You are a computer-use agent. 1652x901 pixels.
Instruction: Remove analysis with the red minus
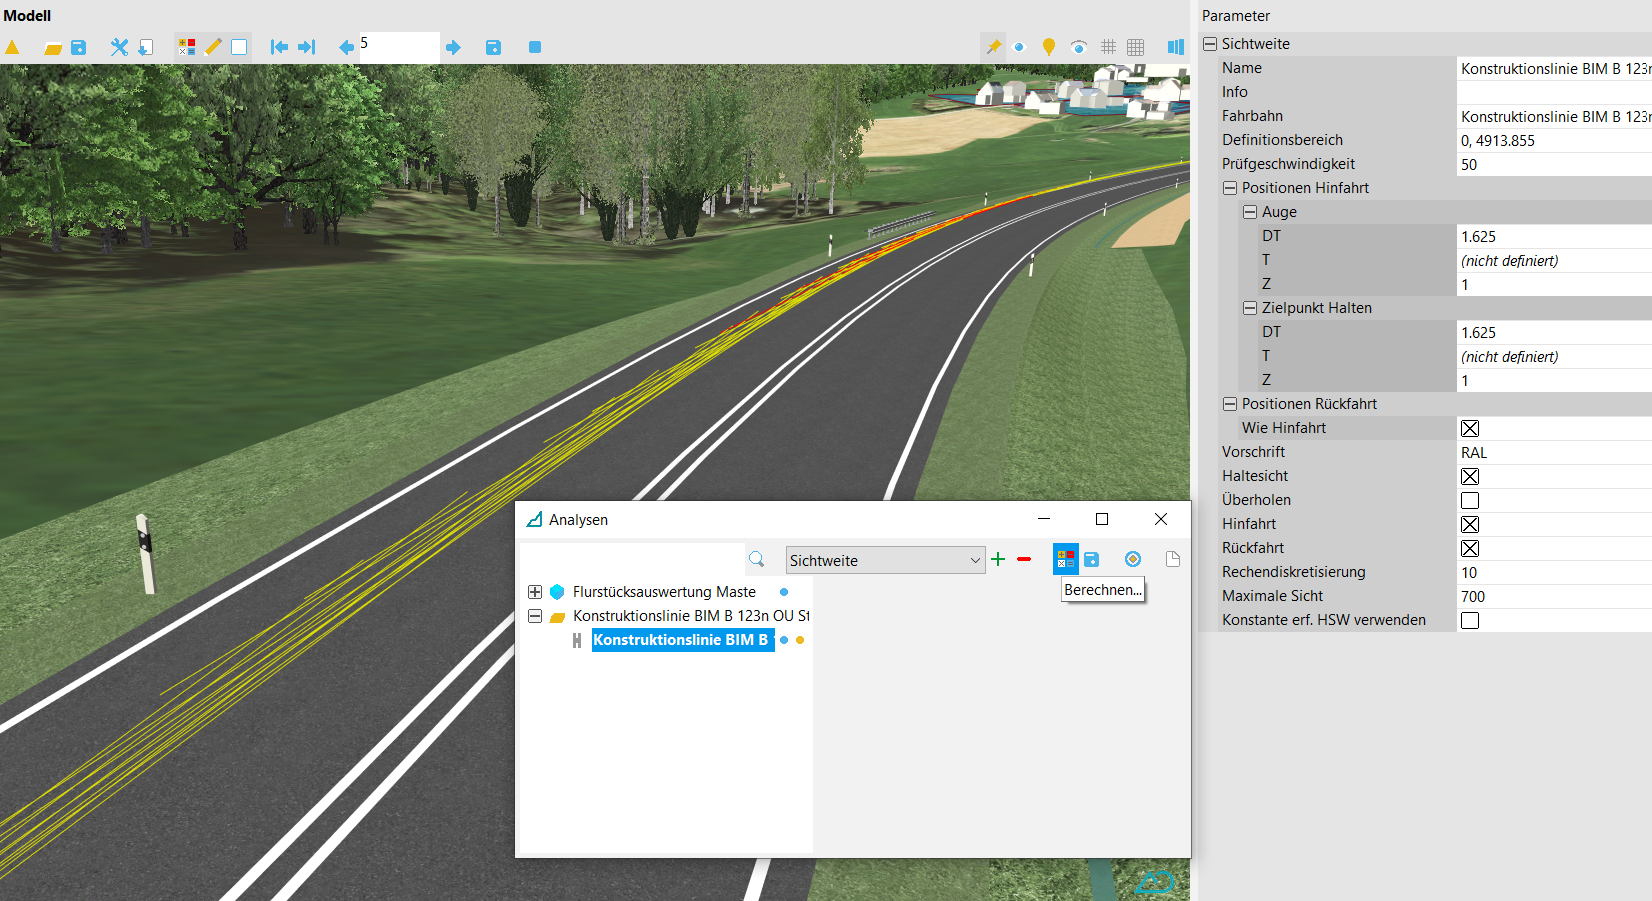click(x=1024, y=559)
